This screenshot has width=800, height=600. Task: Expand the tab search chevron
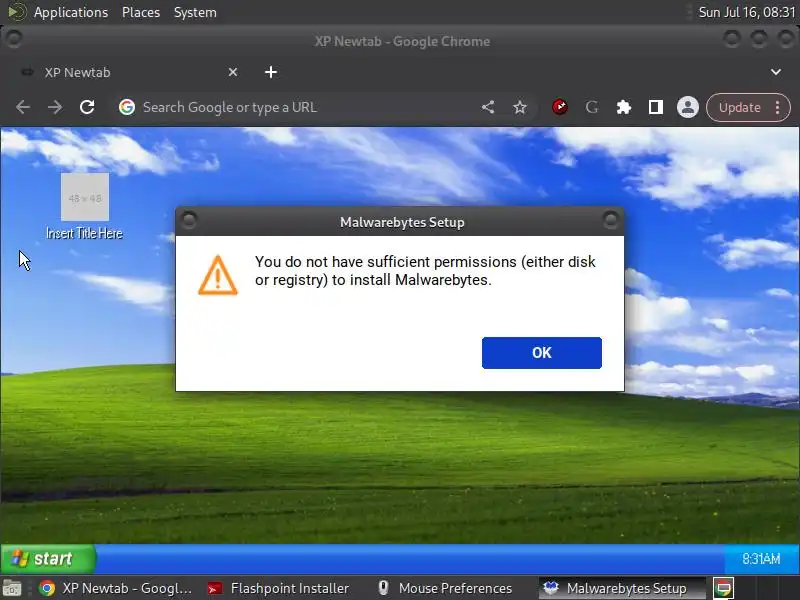[776, 72]
